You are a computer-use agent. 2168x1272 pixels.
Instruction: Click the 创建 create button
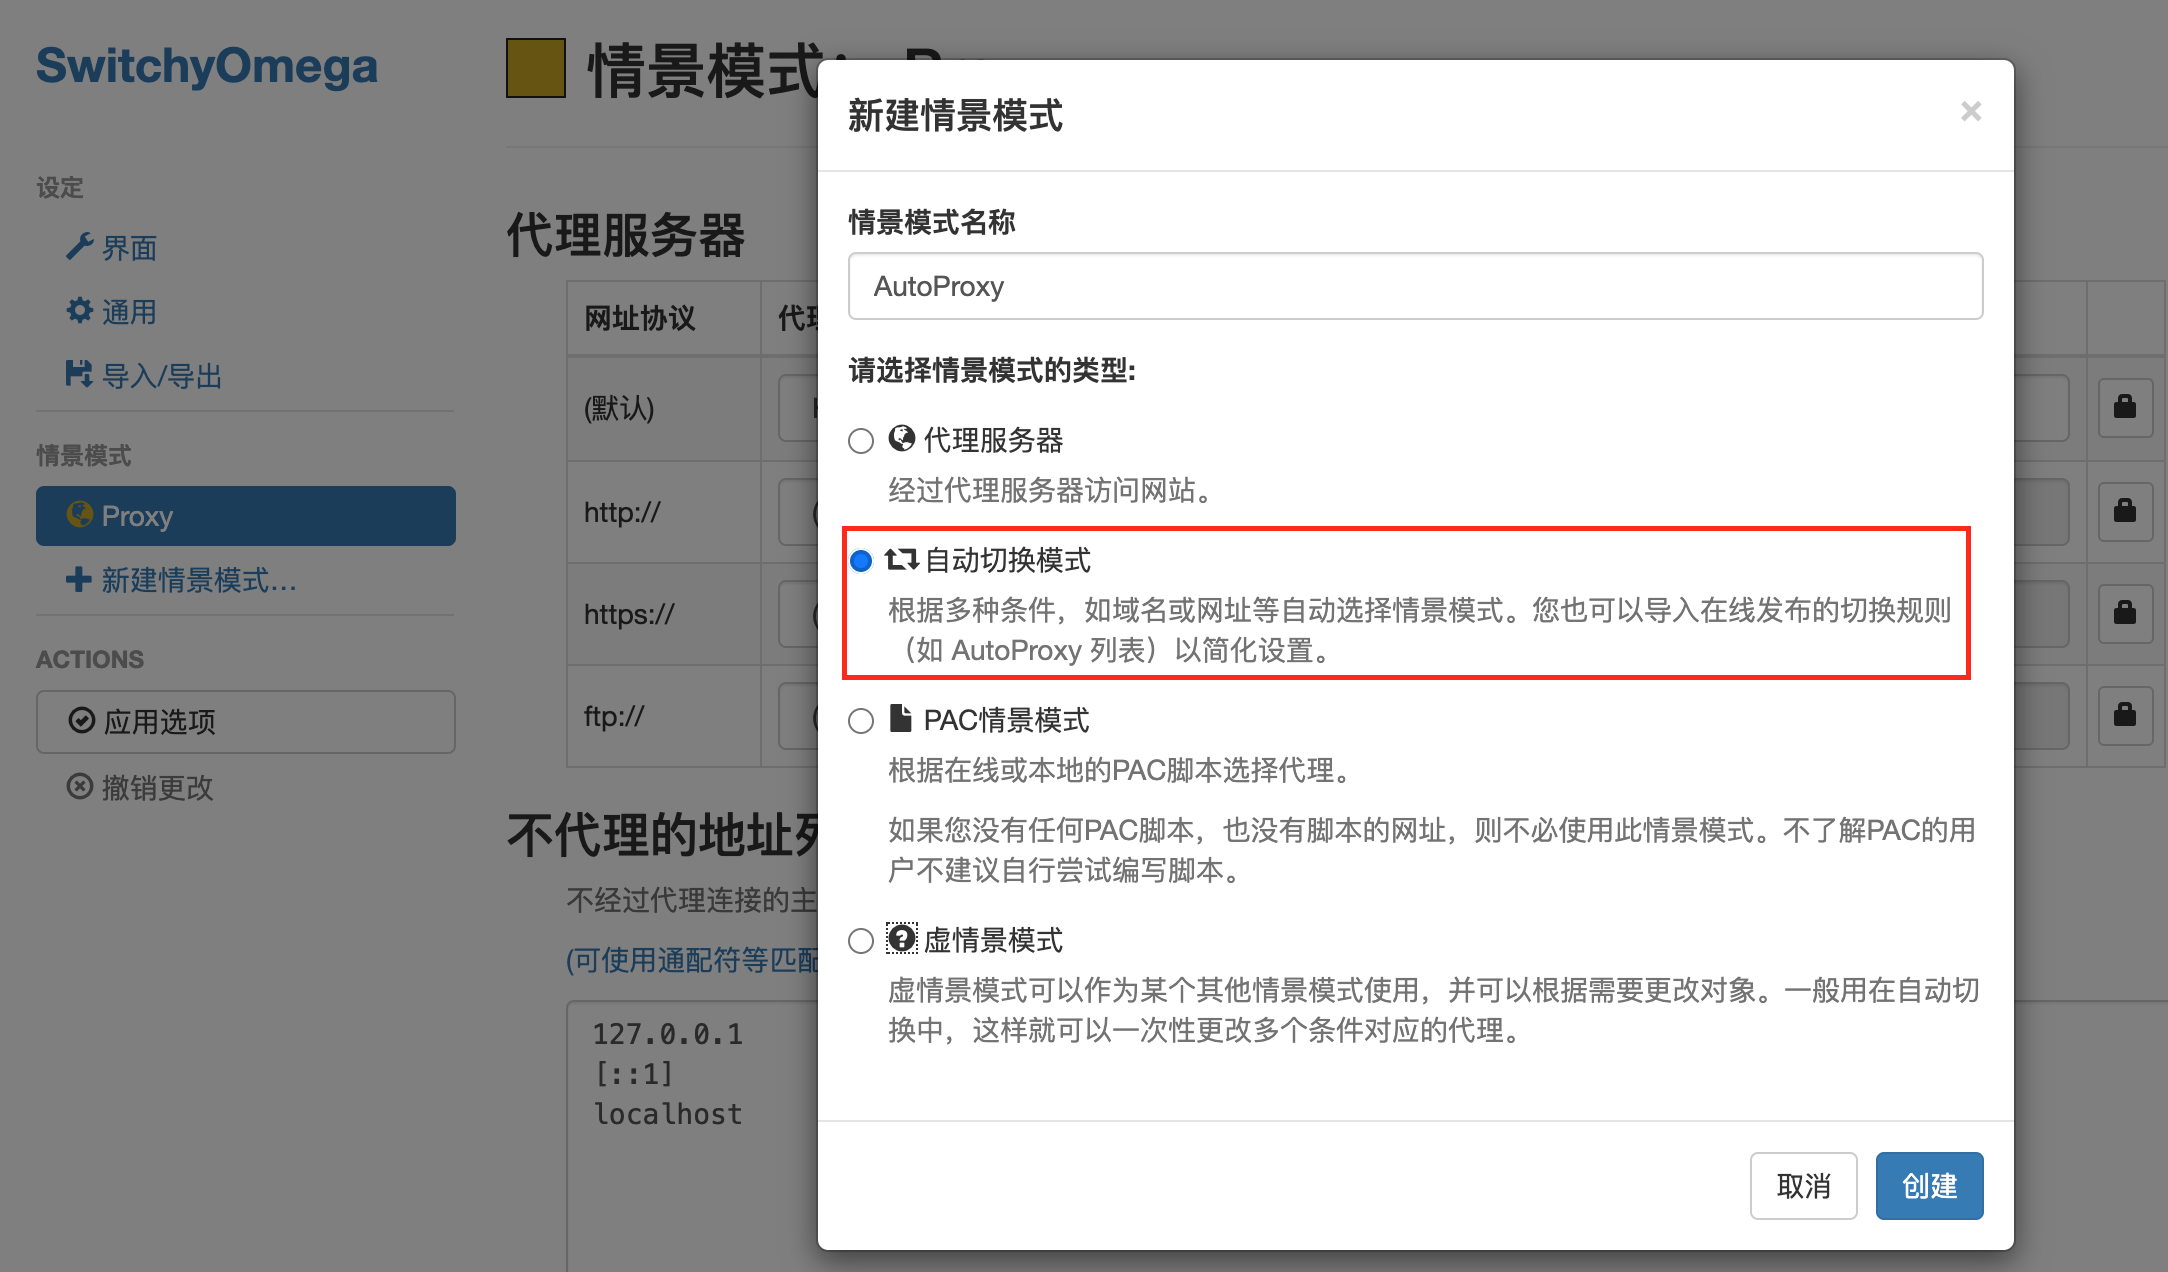1929,1186
